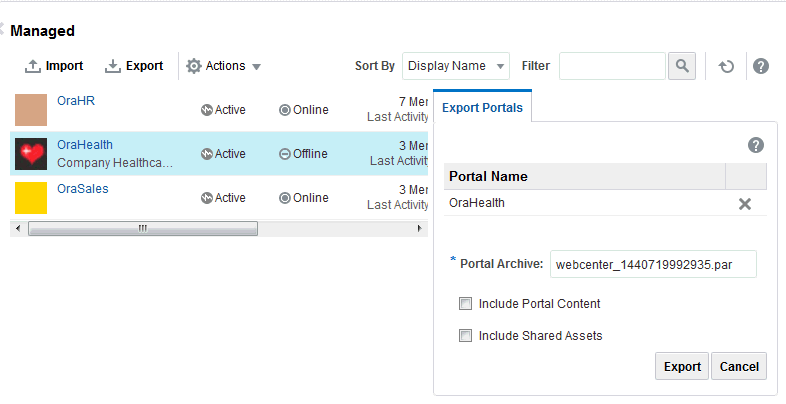This screenshot has width=786, height=404.
Task: Open the Actions dropdown menu
Action: click(224, 66)
